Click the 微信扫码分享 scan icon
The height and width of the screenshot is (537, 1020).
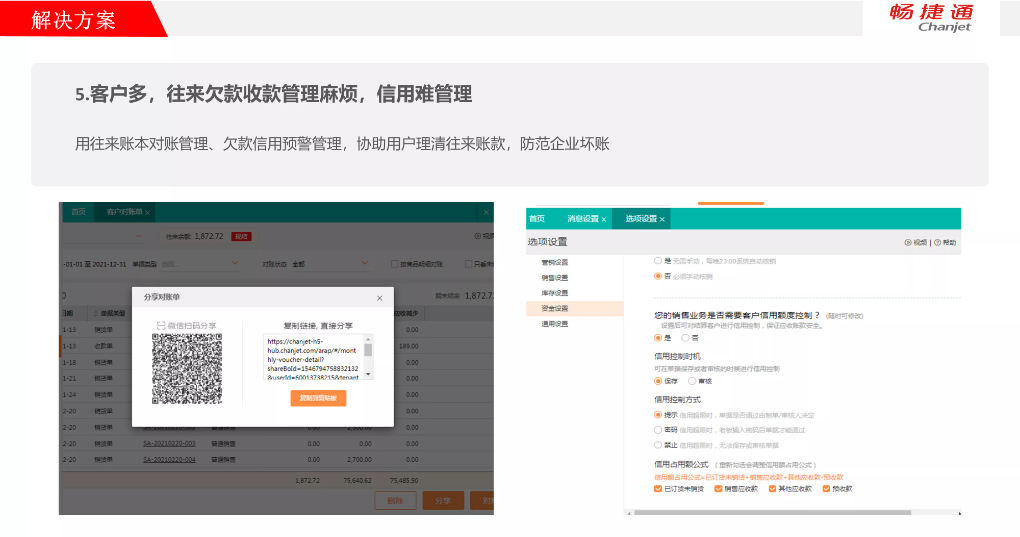pyautogui.click(x=161, y=325)
